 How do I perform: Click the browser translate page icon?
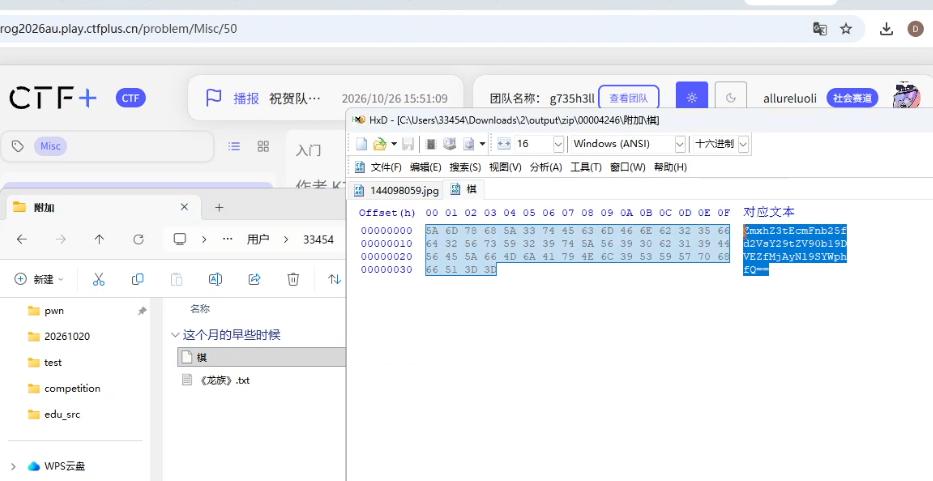click(820, 29)
